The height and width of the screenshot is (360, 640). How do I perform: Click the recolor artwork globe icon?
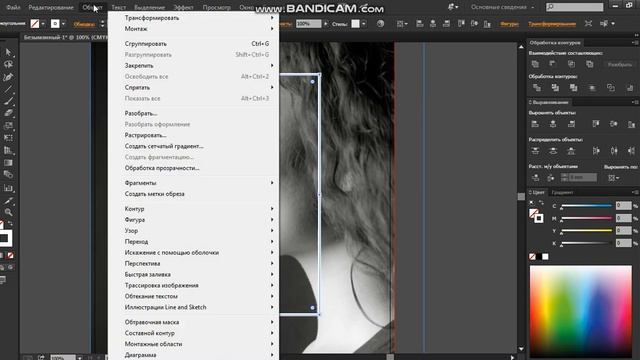380,24
